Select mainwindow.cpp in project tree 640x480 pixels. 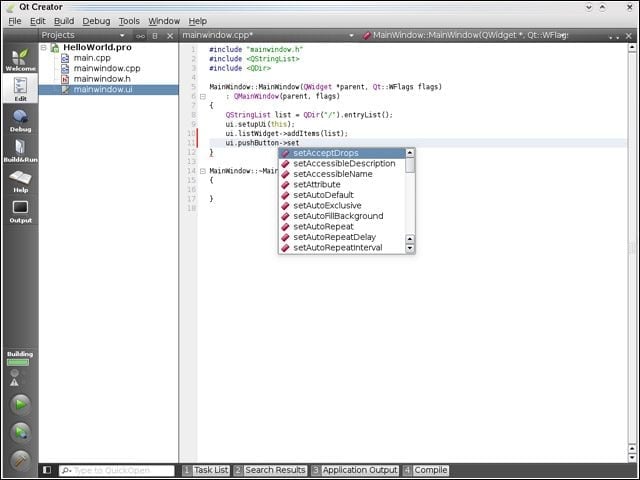point(107,69)
